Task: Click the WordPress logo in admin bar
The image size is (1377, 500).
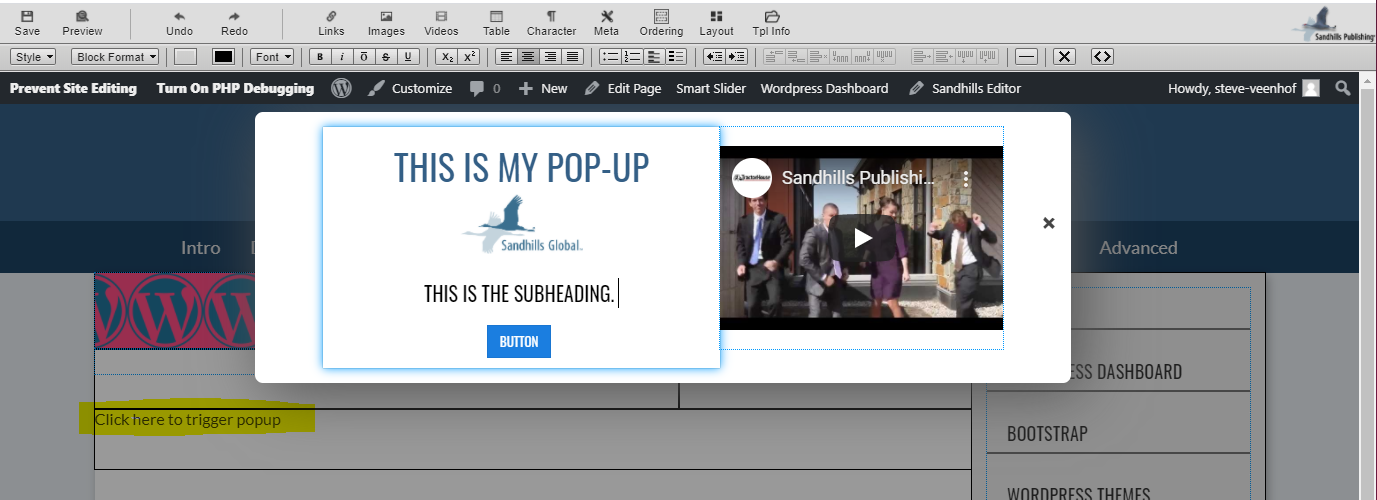Action: 341,88
